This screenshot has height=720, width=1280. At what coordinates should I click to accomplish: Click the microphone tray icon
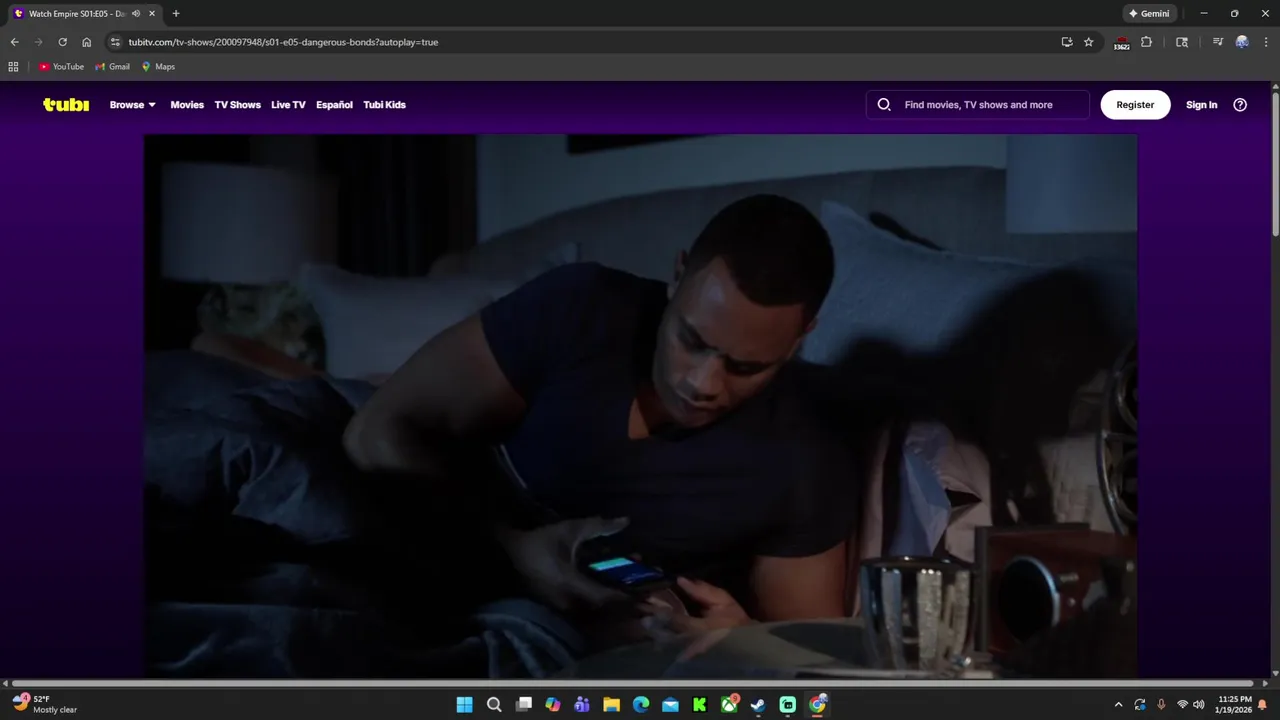coord(1161,705)
